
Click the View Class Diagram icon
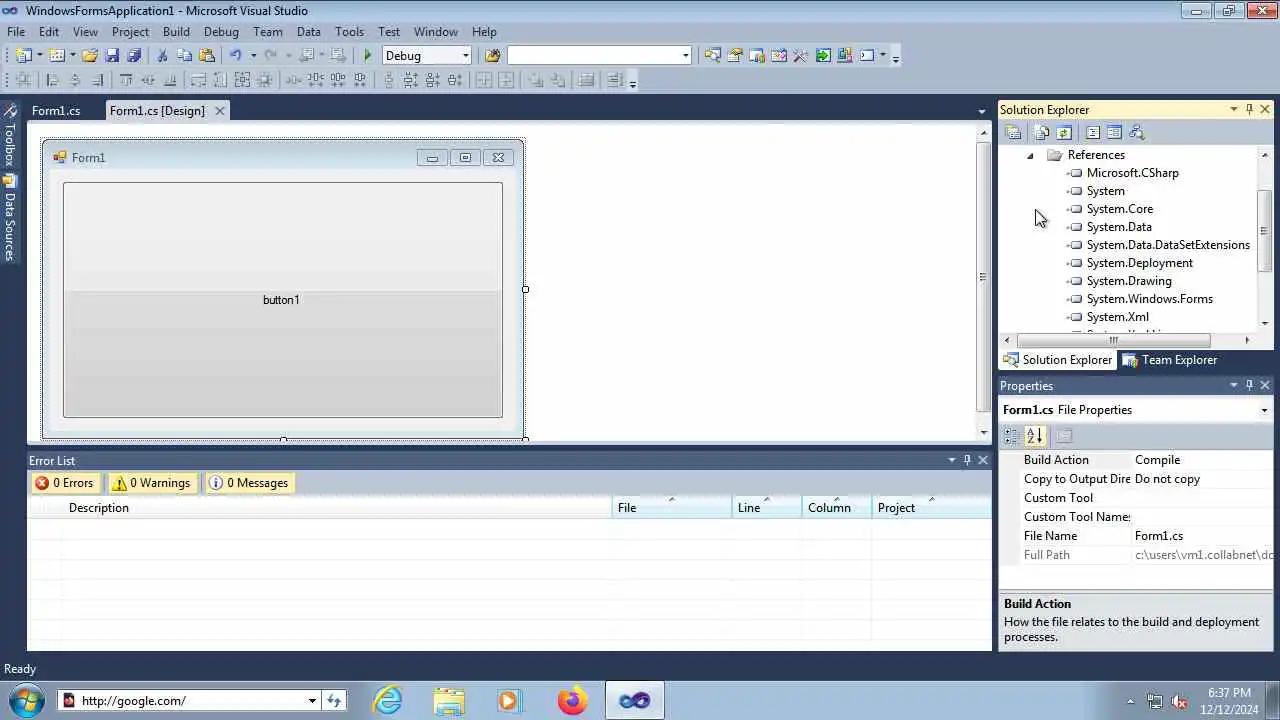pos(1136,133)
